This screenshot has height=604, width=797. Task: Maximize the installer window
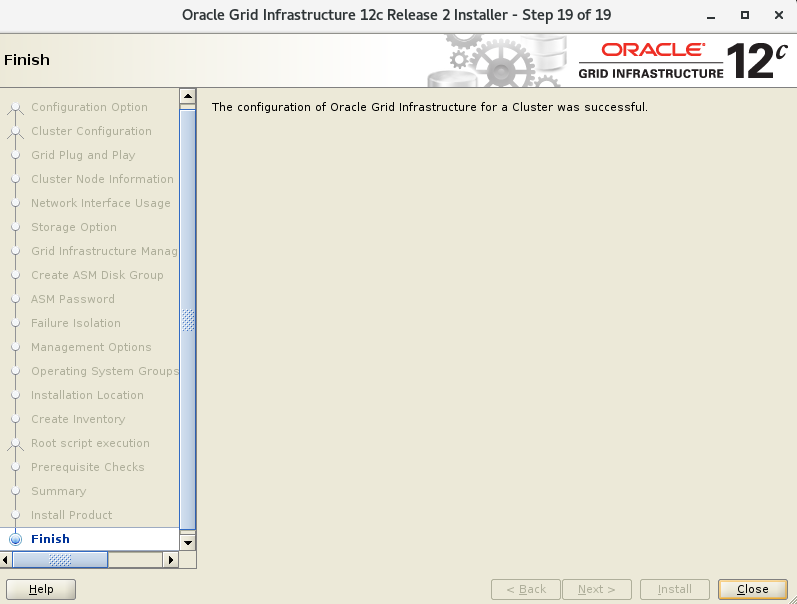click(745, 15)
